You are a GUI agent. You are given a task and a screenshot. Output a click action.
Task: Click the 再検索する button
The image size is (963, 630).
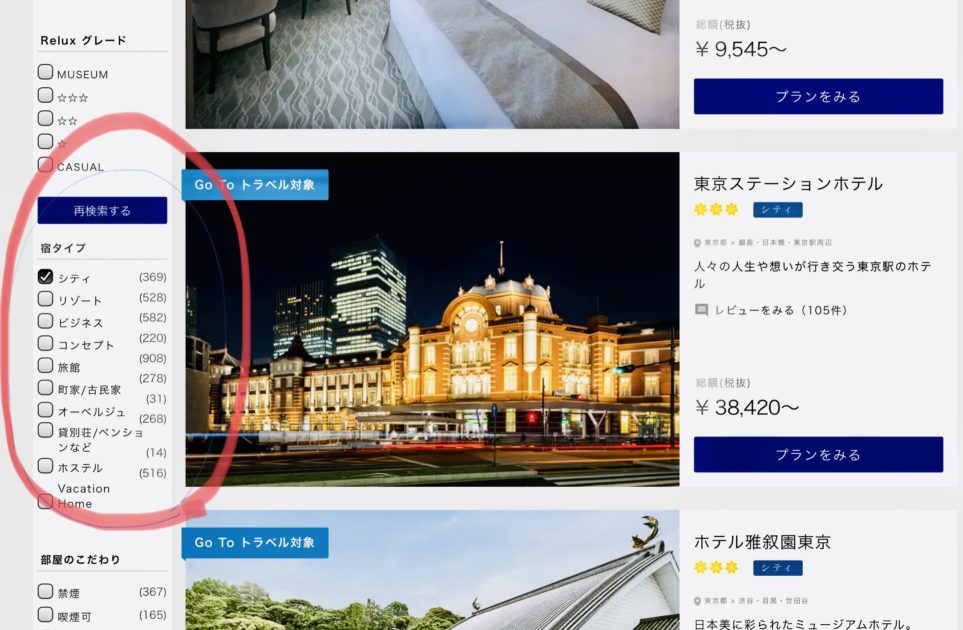pyautogui.click(x=102, y=211)
